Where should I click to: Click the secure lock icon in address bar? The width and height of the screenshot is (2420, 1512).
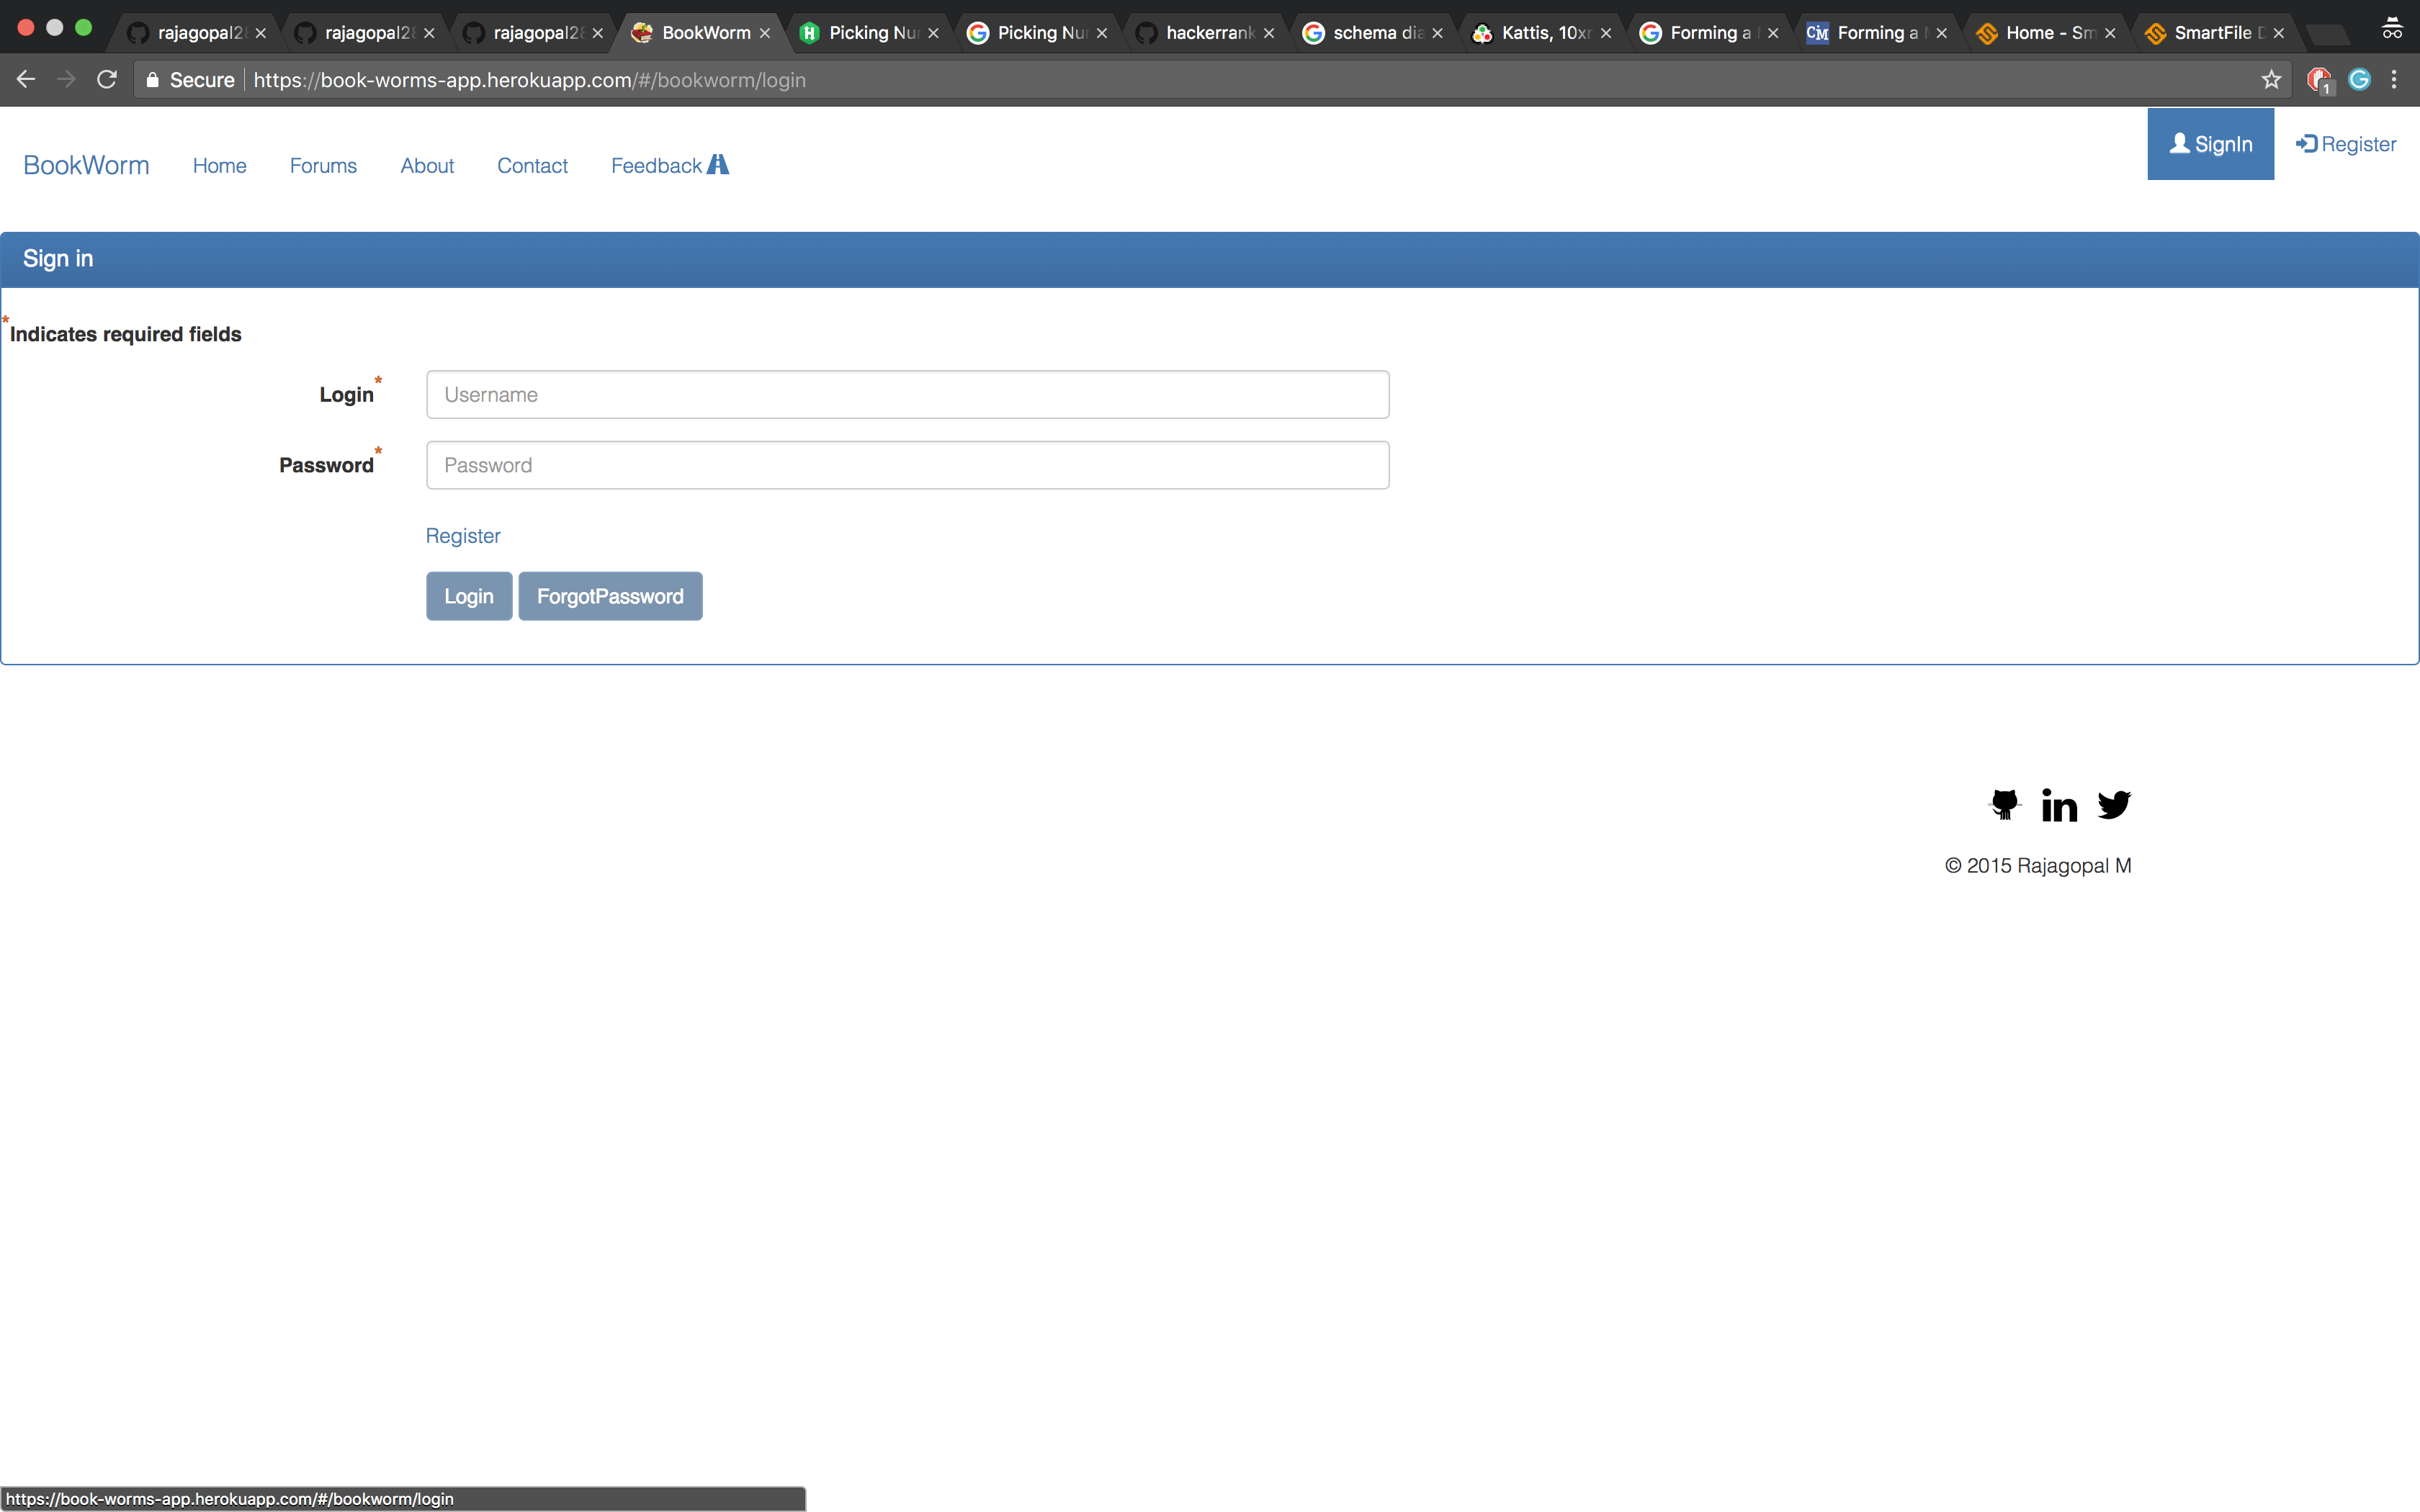pyautogui.click(x=152, y=80)
